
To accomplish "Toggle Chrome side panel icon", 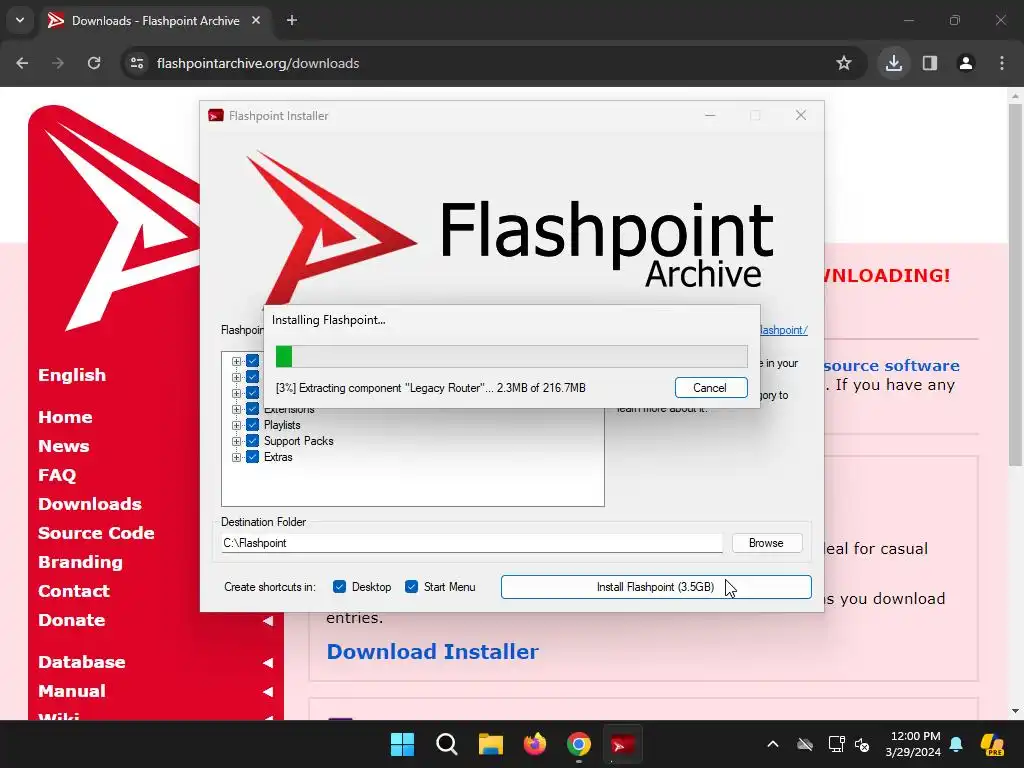I will coord(930,63).
